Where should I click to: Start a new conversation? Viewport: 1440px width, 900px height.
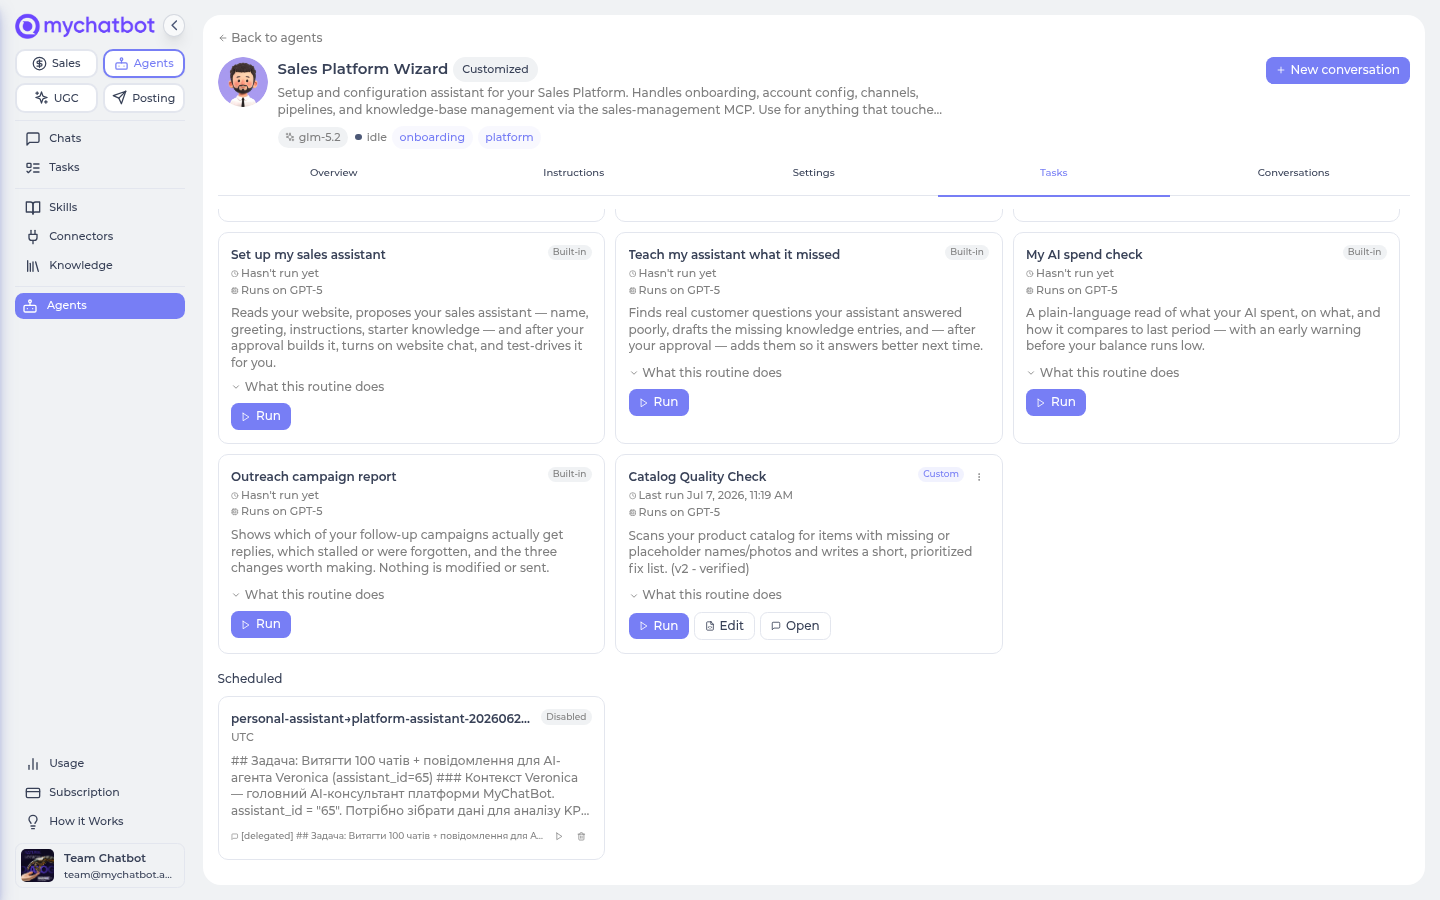[1338, 70]
